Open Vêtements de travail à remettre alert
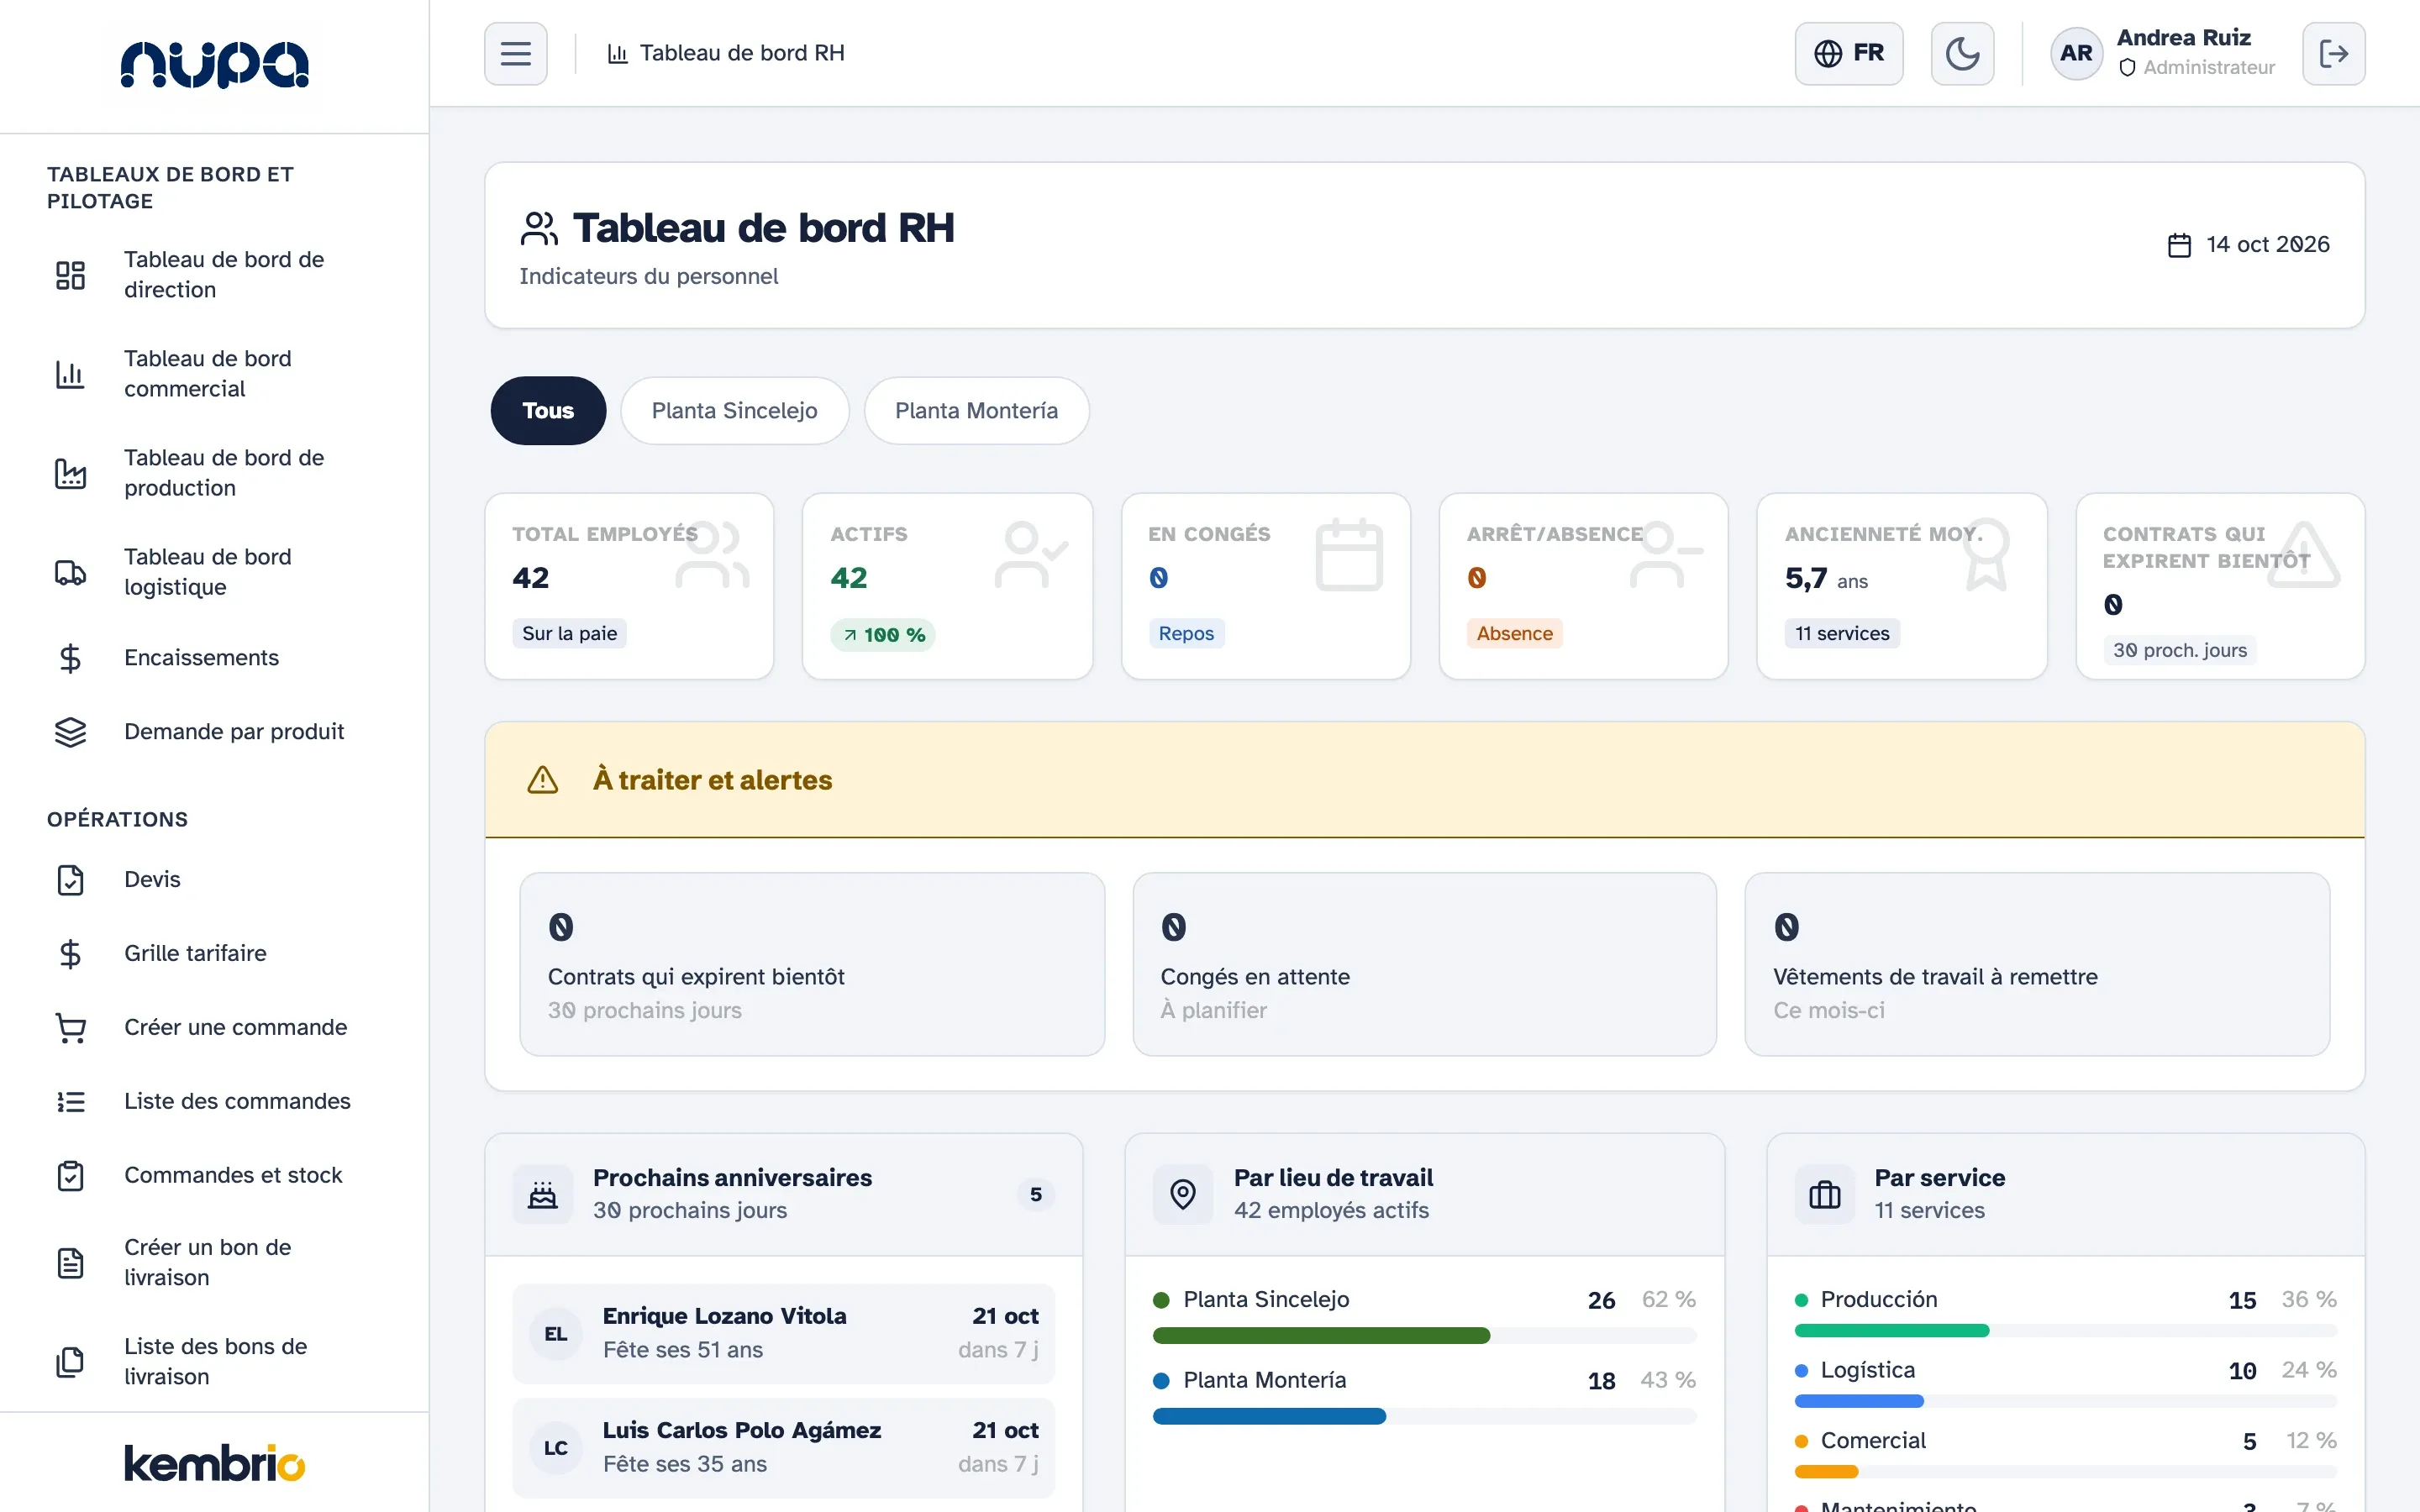 [2037, 964]
